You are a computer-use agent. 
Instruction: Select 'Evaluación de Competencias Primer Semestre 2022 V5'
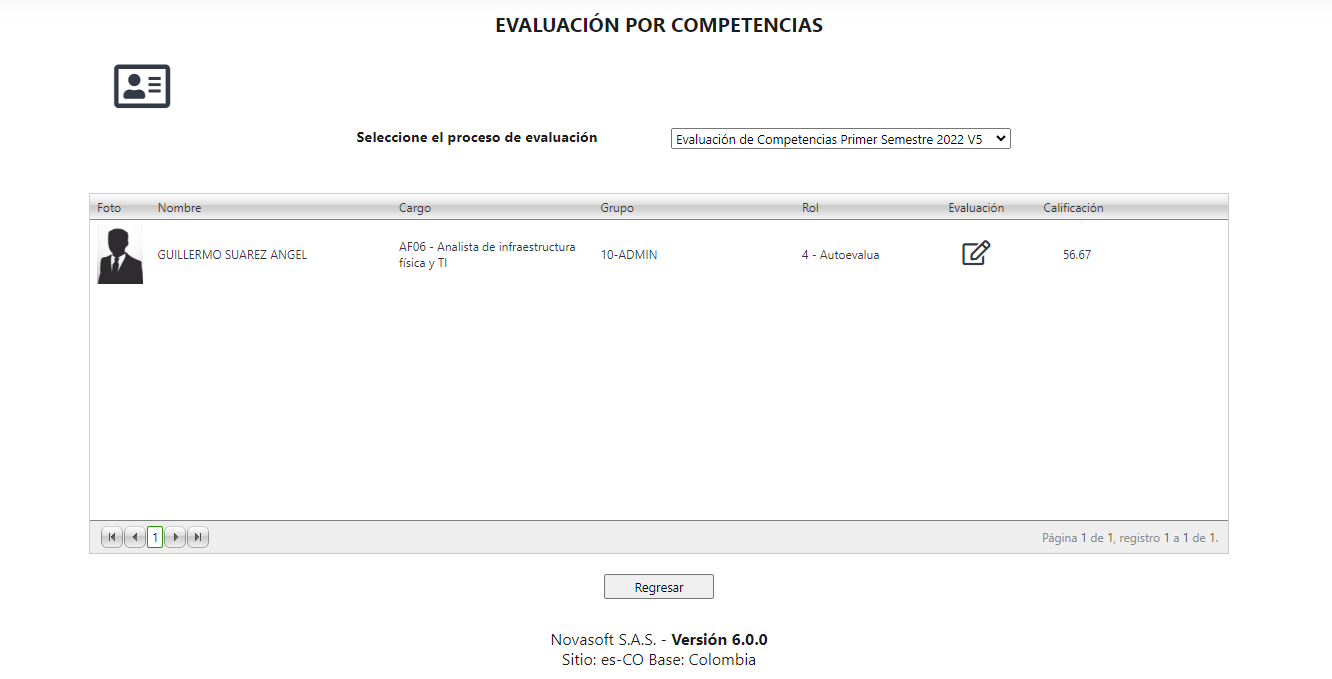[840, 138]
